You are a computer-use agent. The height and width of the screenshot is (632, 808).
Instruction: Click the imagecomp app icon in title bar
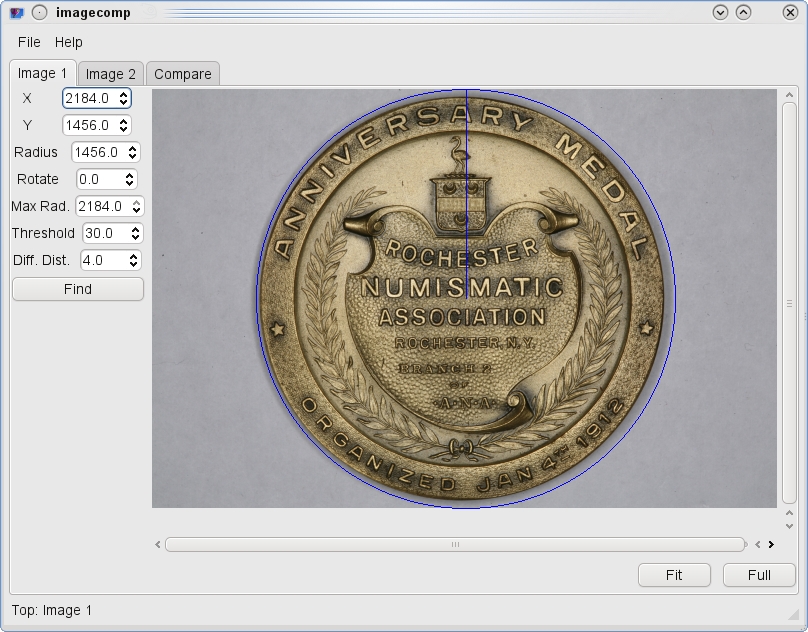coord(17,12)
